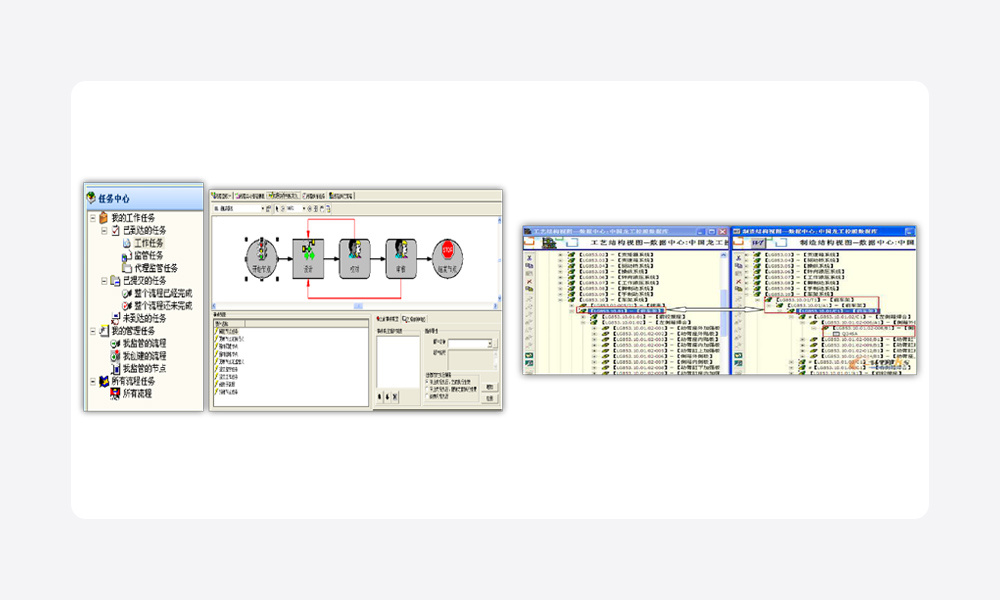Screen dimensions: 1000x600
Task: Click the 未到达的任务 icon
Action: [115, 318]
